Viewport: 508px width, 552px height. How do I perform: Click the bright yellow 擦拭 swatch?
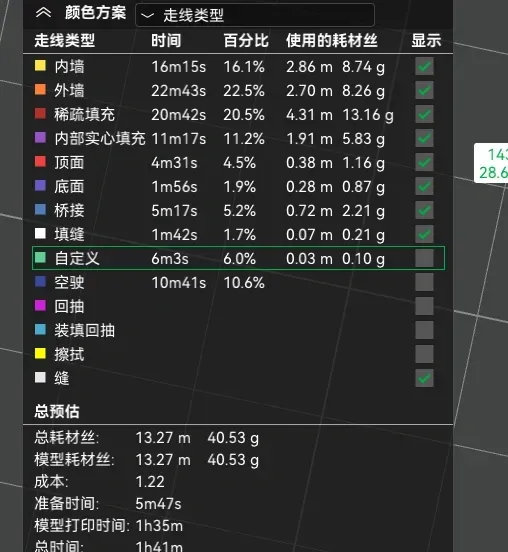40,353
